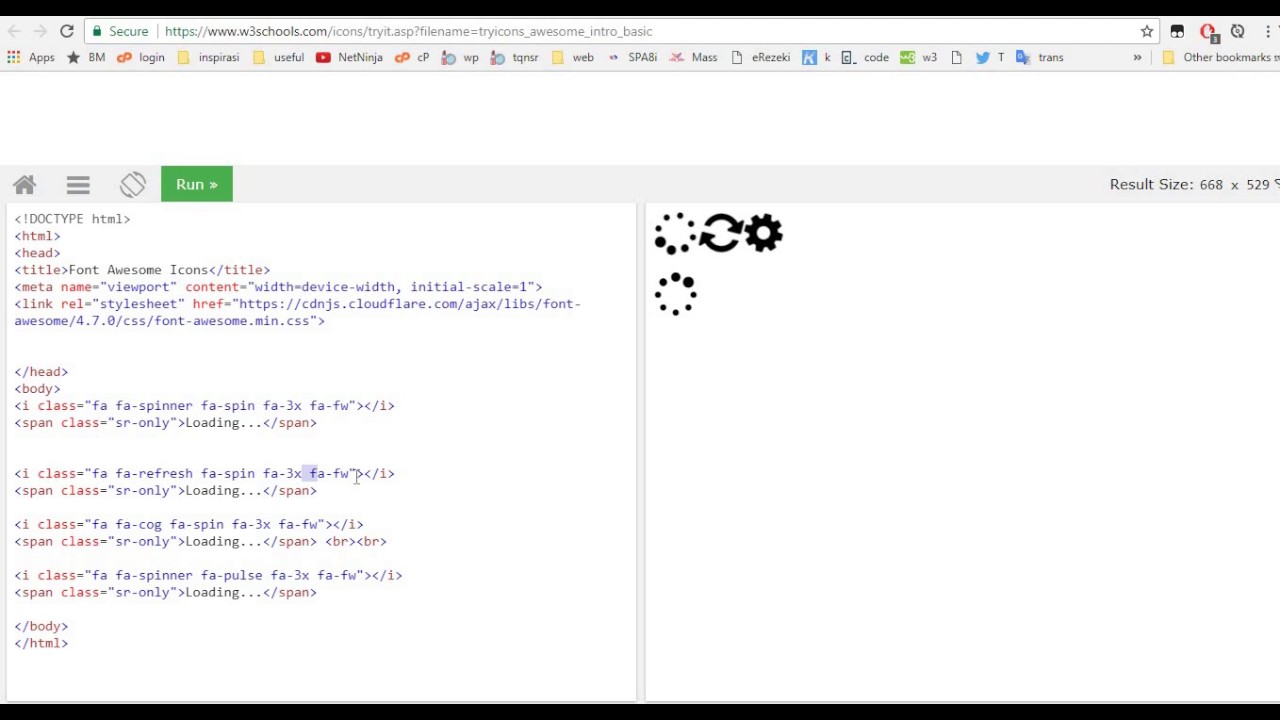This screenshot has width=1280, height=720.
Task: Click the fa-spinner fa-pulse code line
Action: tap(208, 576)
